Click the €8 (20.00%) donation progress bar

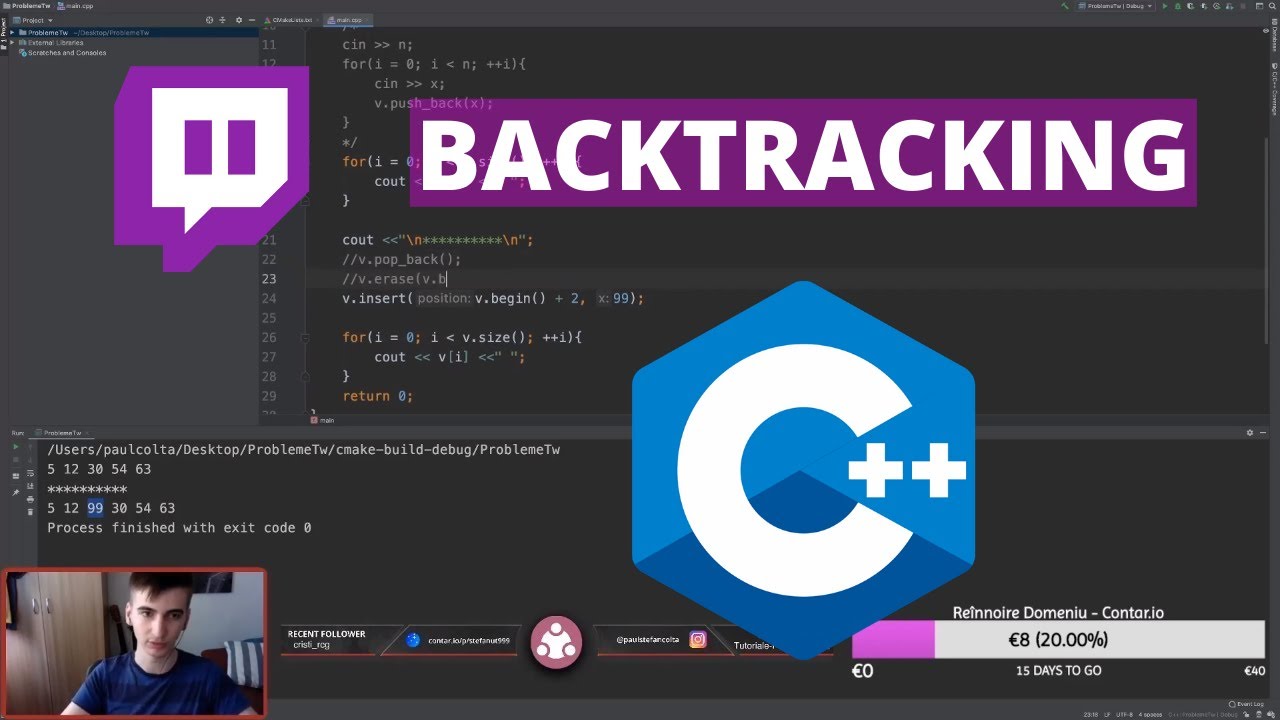(x=1058, y=640)
